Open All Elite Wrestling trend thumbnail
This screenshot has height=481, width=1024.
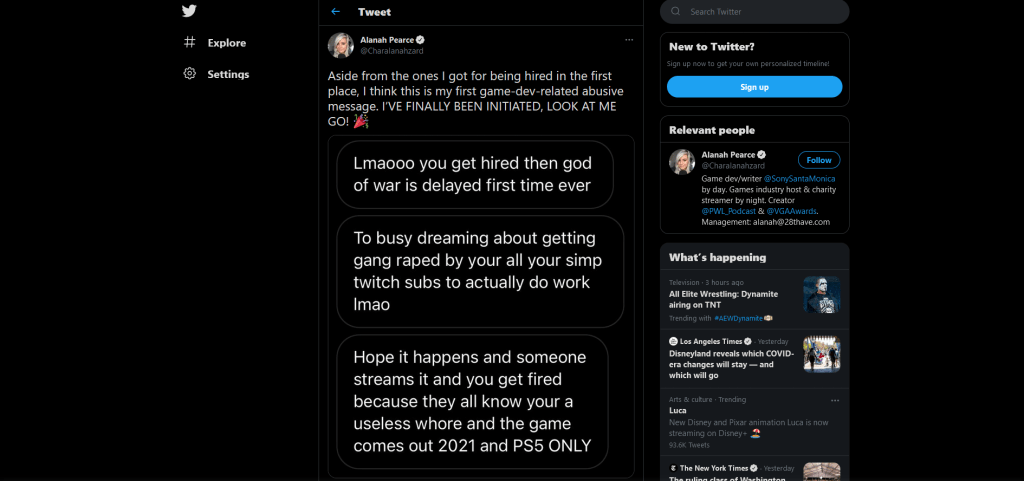tap(821, 294)
